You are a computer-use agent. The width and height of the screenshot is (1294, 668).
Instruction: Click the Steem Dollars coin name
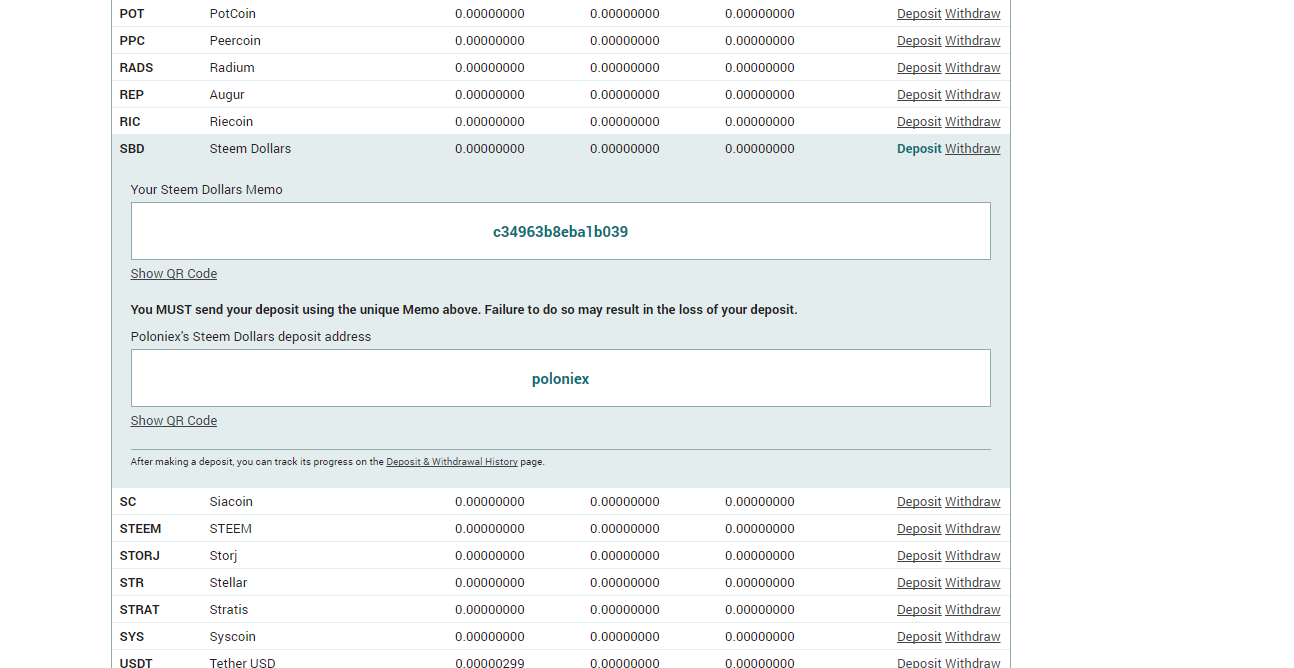250,149
